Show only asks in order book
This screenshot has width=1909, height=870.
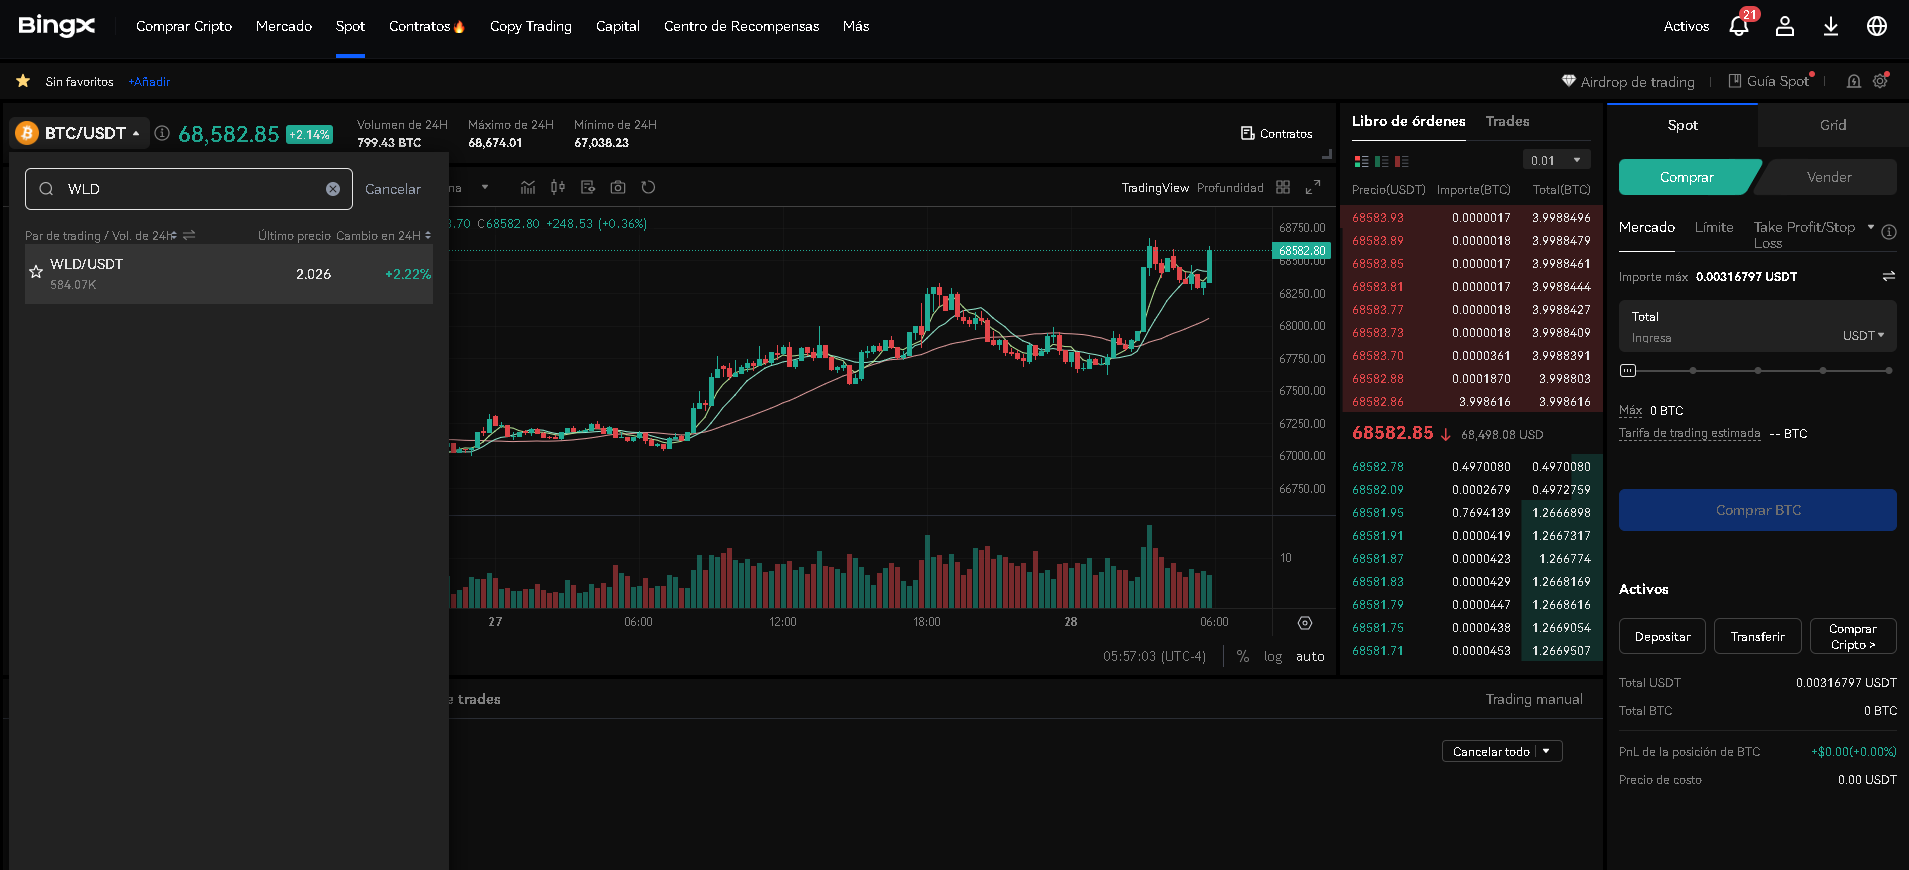pos(1402,161)
